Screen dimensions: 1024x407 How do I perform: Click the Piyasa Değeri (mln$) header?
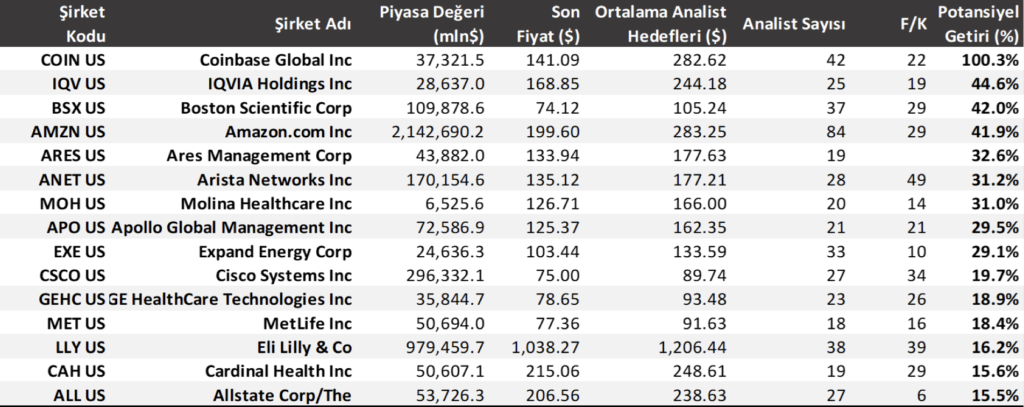coord(432,24)
